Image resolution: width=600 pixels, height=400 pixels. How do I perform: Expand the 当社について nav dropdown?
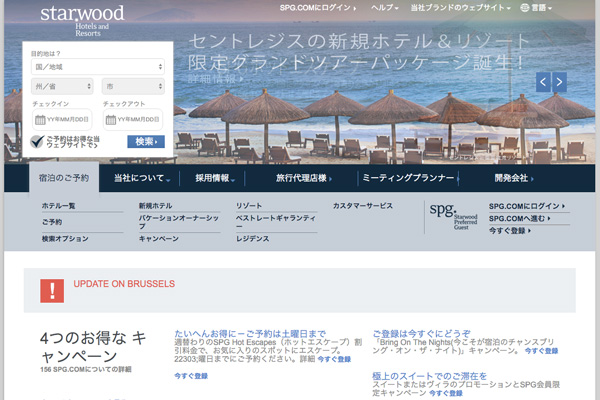[x=142, y=178]
